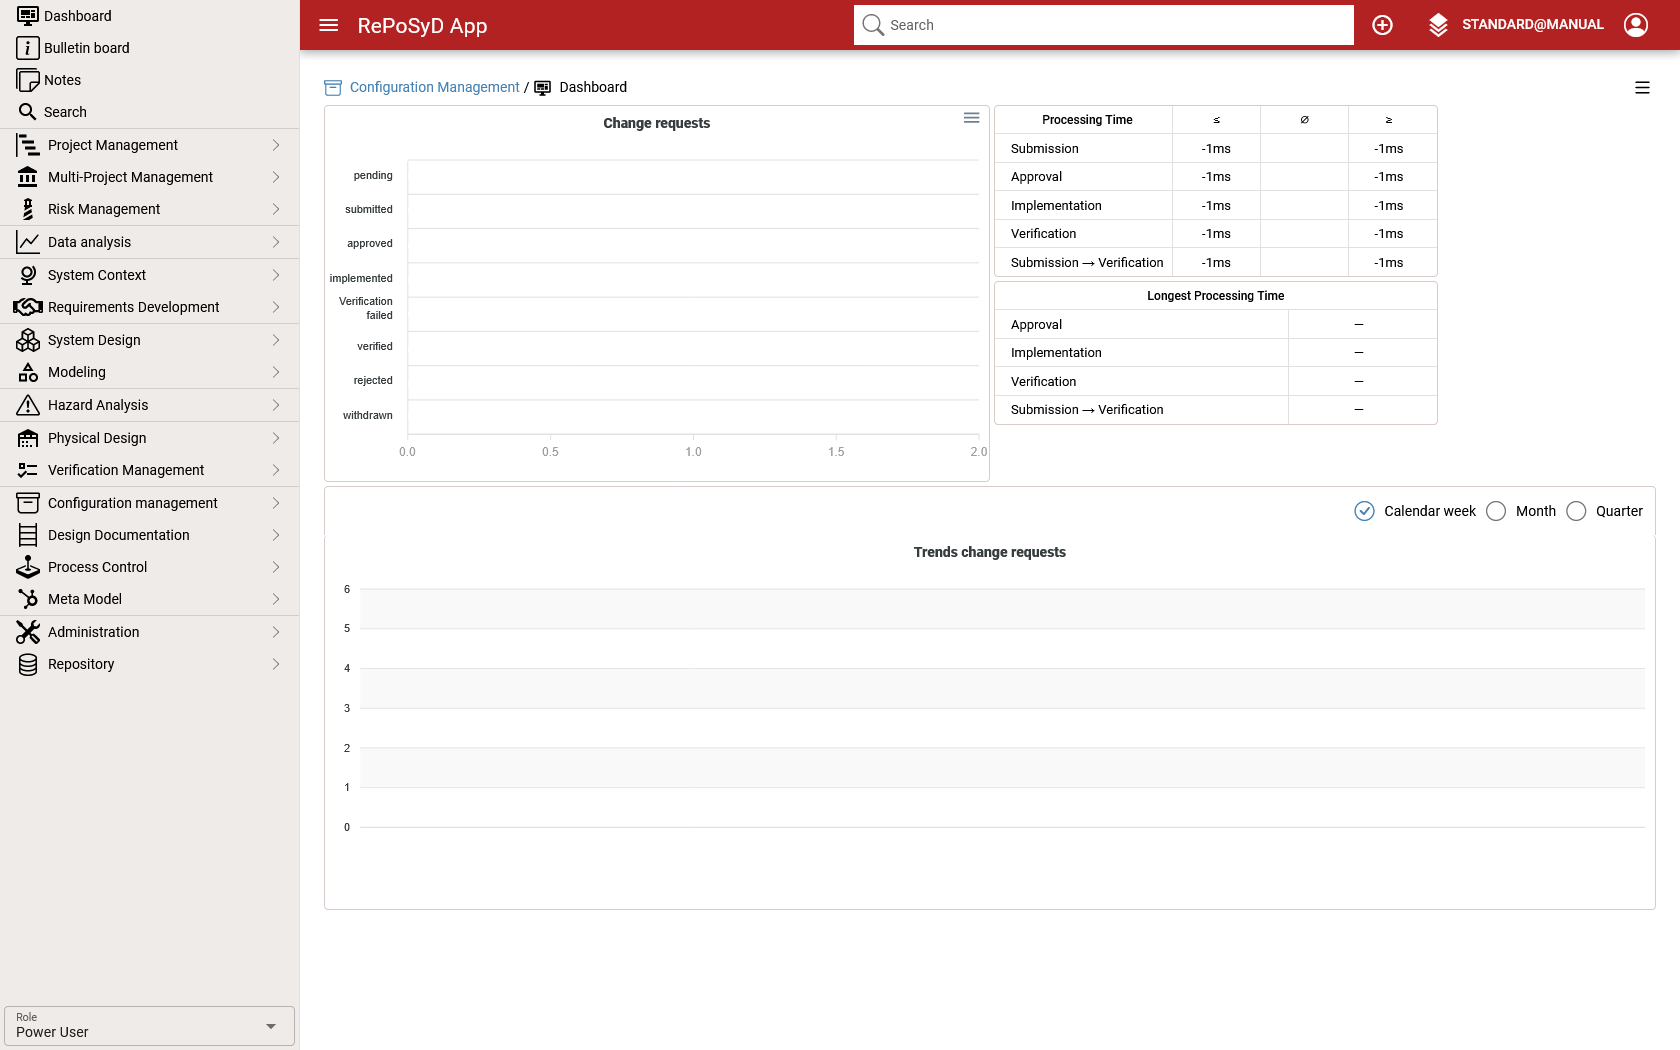The image size is (1680, 1050).
Task: Click the 'Submission' row in Processing Time
Action: 1215,149
